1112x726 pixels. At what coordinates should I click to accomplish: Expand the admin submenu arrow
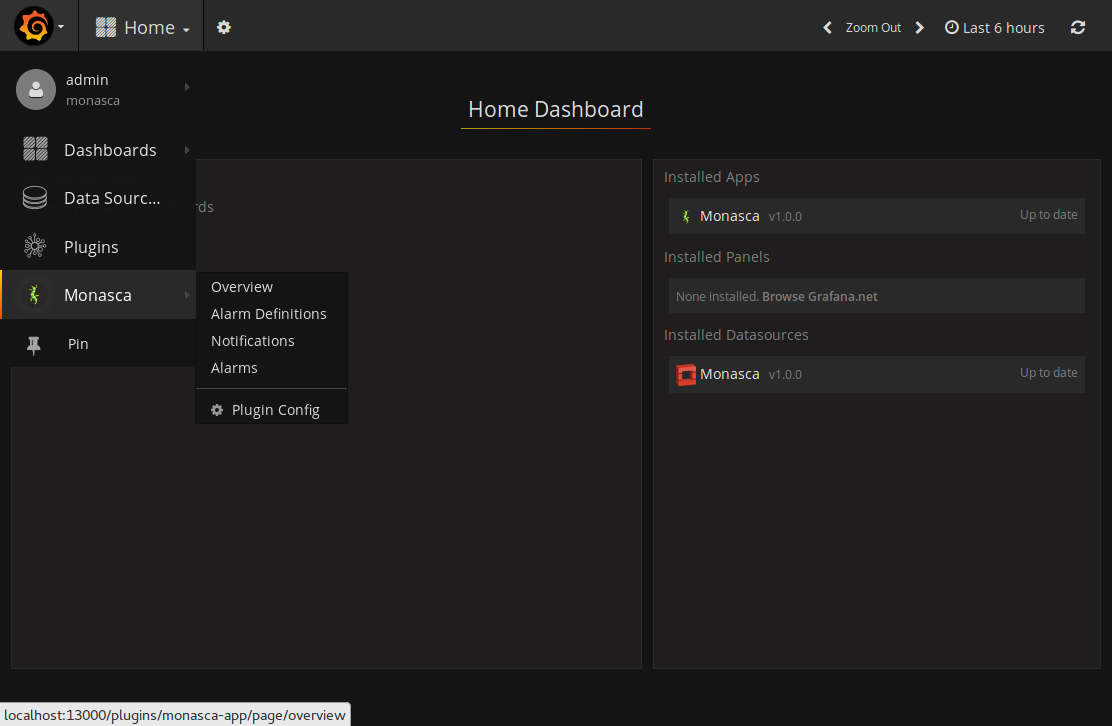pyautogui.click(x=187, y=86)
